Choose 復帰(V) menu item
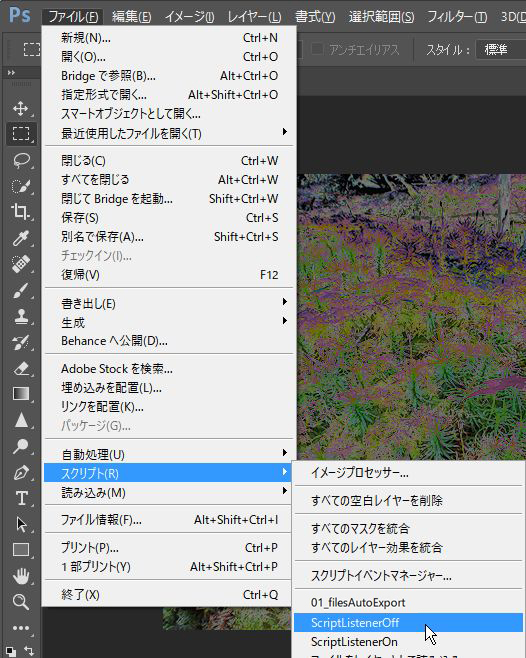526x658 pixels. coord(170,275)
